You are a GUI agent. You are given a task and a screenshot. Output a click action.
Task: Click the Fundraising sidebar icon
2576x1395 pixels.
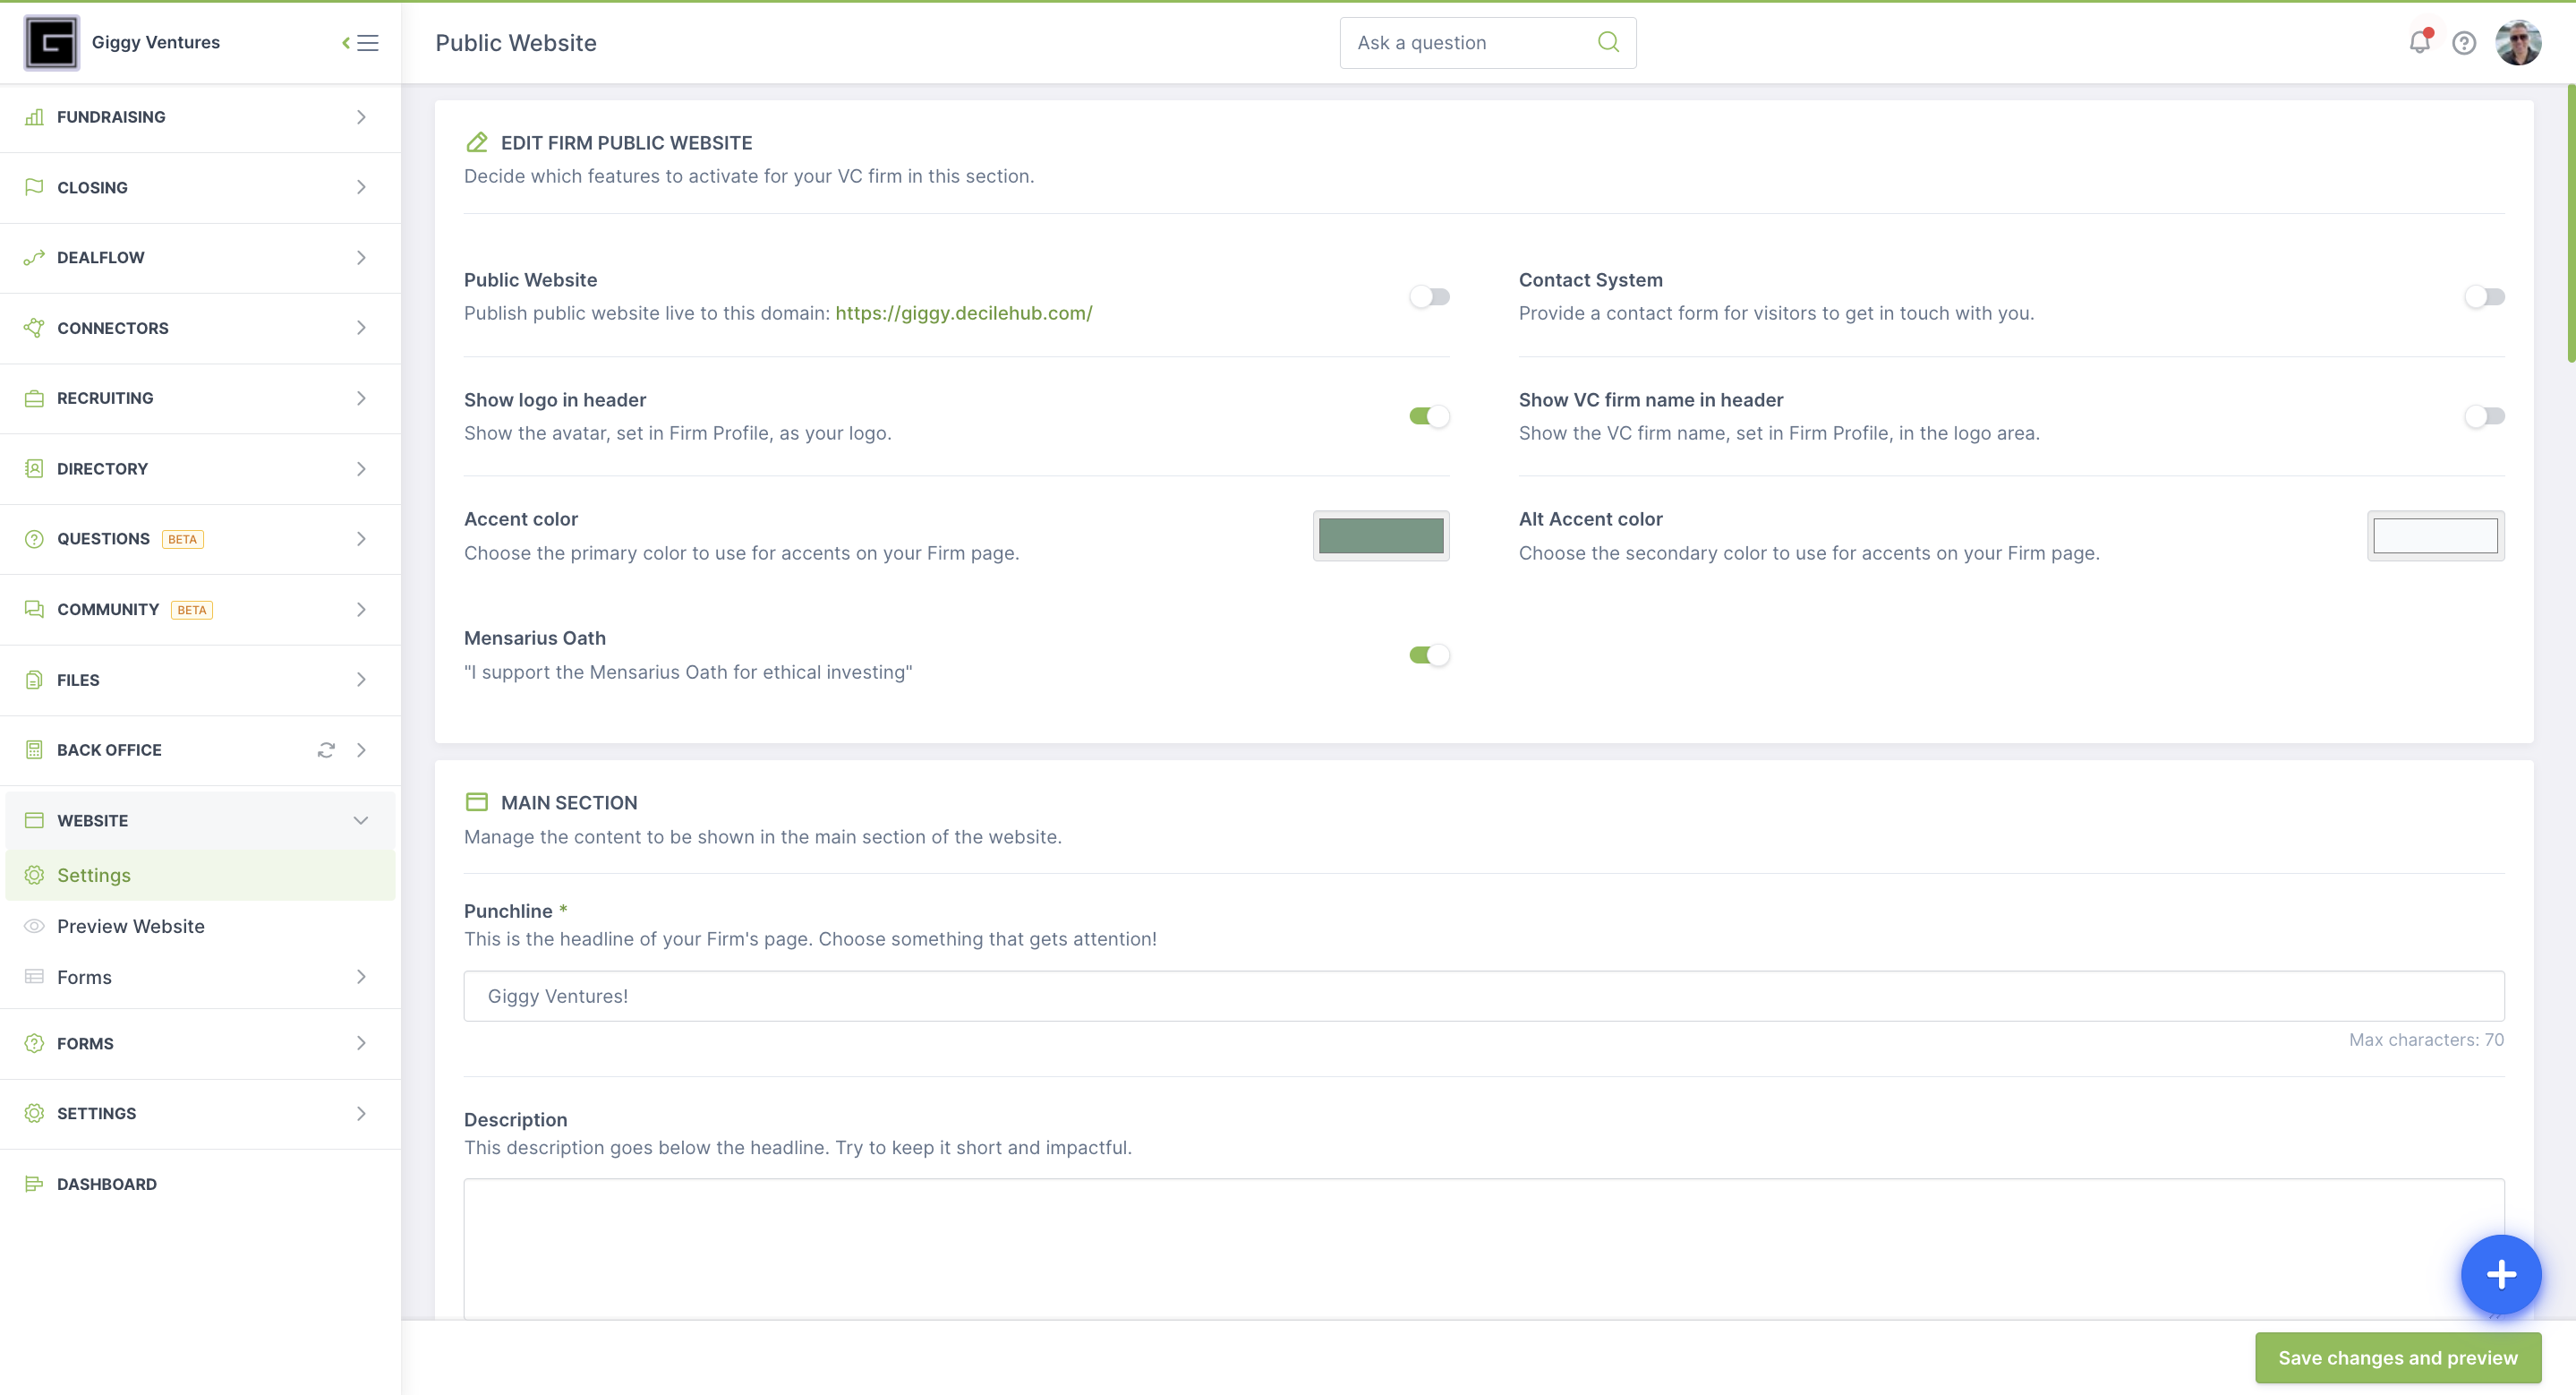click(x=34, y=116)
